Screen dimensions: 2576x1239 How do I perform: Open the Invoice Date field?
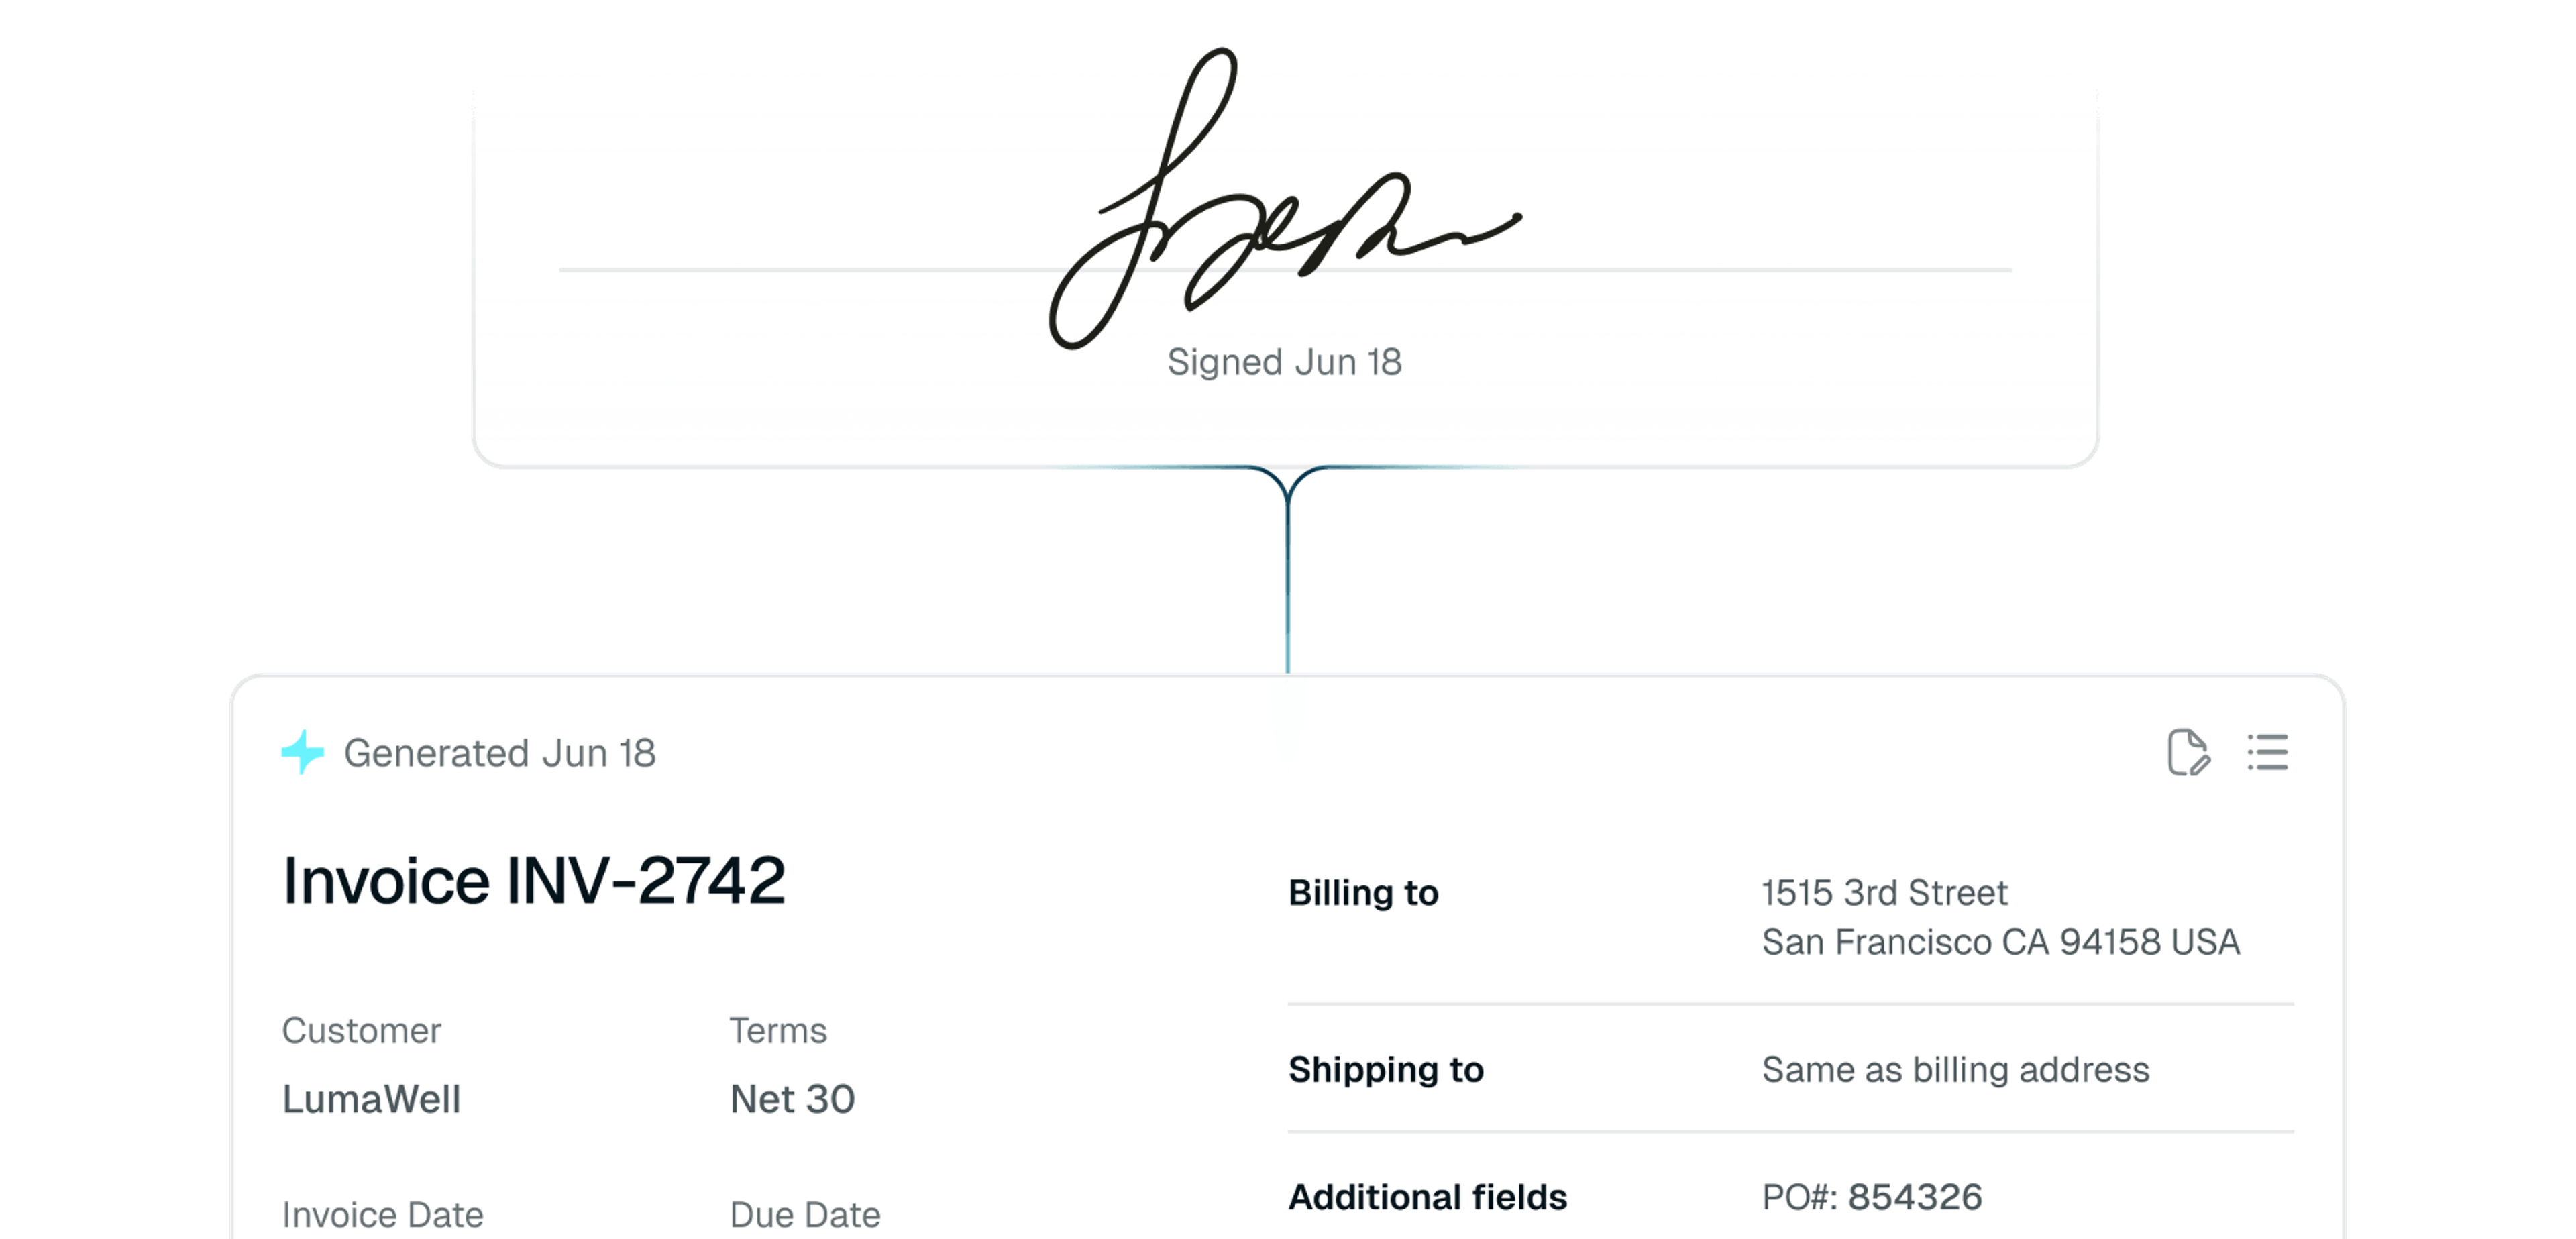tap(382, 1215)
